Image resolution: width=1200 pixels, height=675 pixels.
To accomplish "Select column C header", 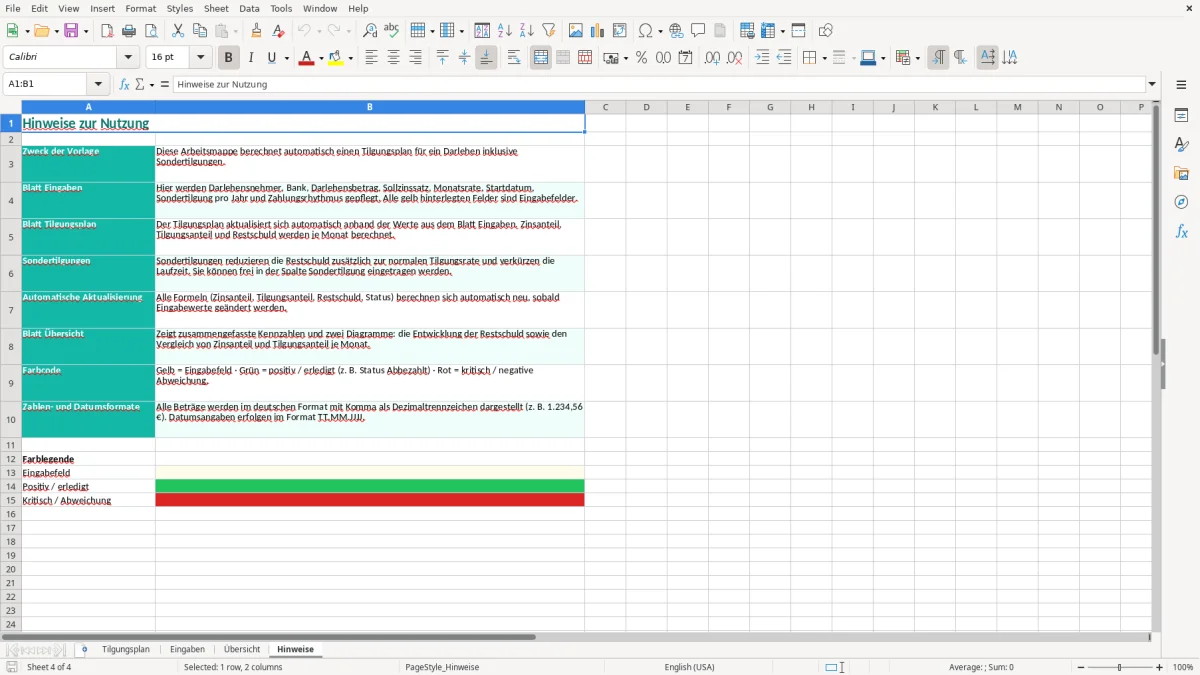I will [605, 107].
